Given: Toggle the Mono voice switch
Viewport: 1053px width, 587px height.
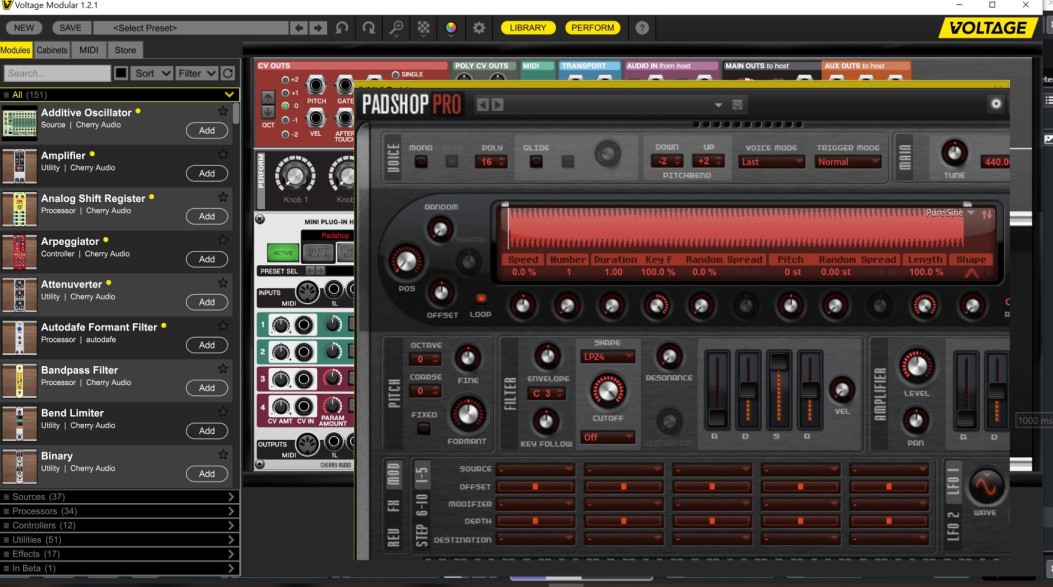Looking at the screenshot, I should pos(421,162).
